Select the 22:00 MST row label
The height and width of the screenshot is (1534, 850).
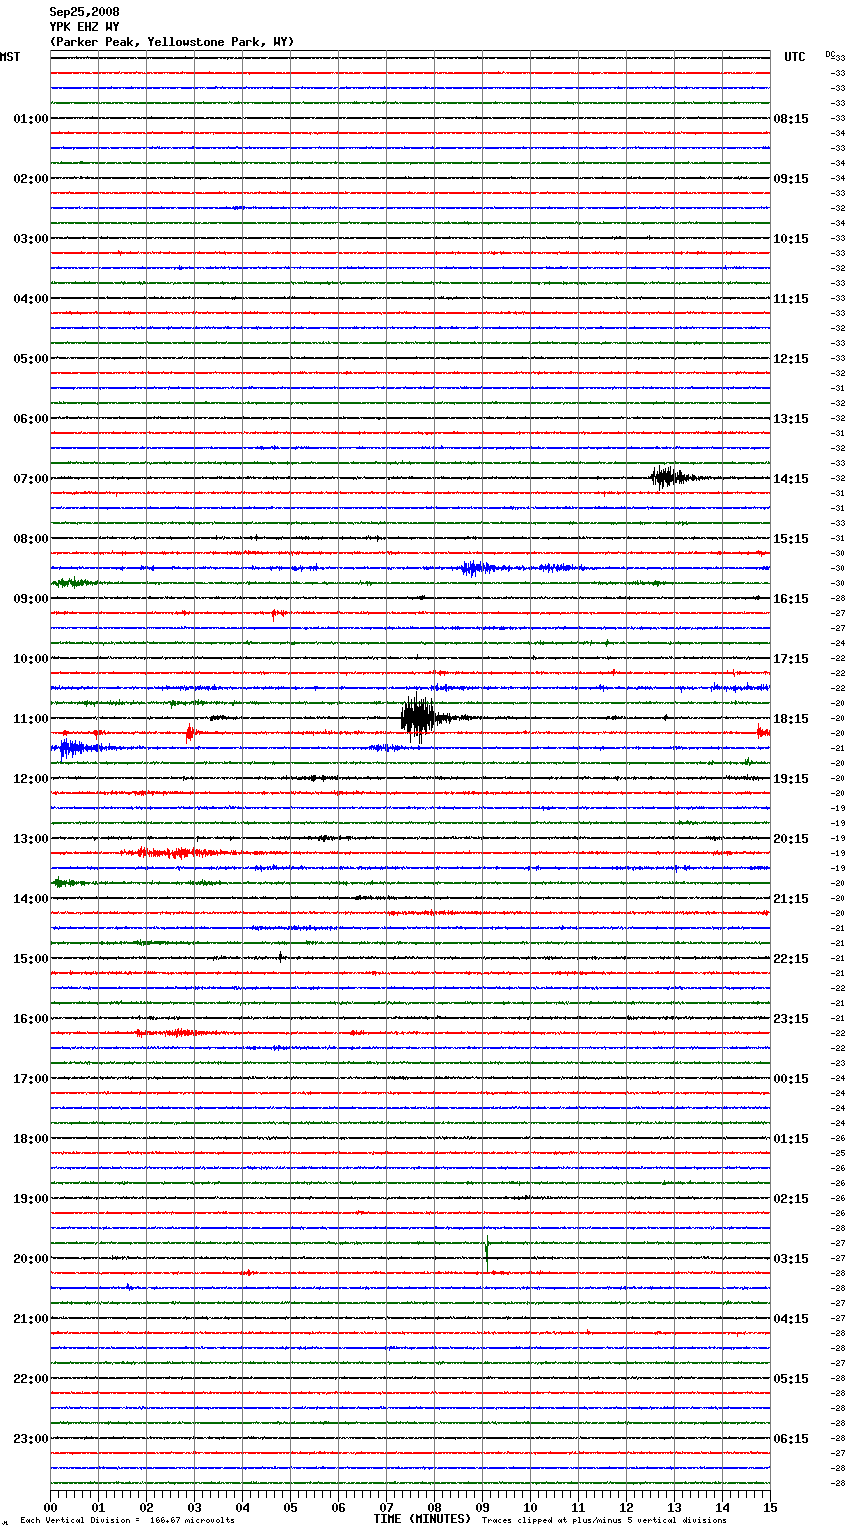(x=30, y=1379)
